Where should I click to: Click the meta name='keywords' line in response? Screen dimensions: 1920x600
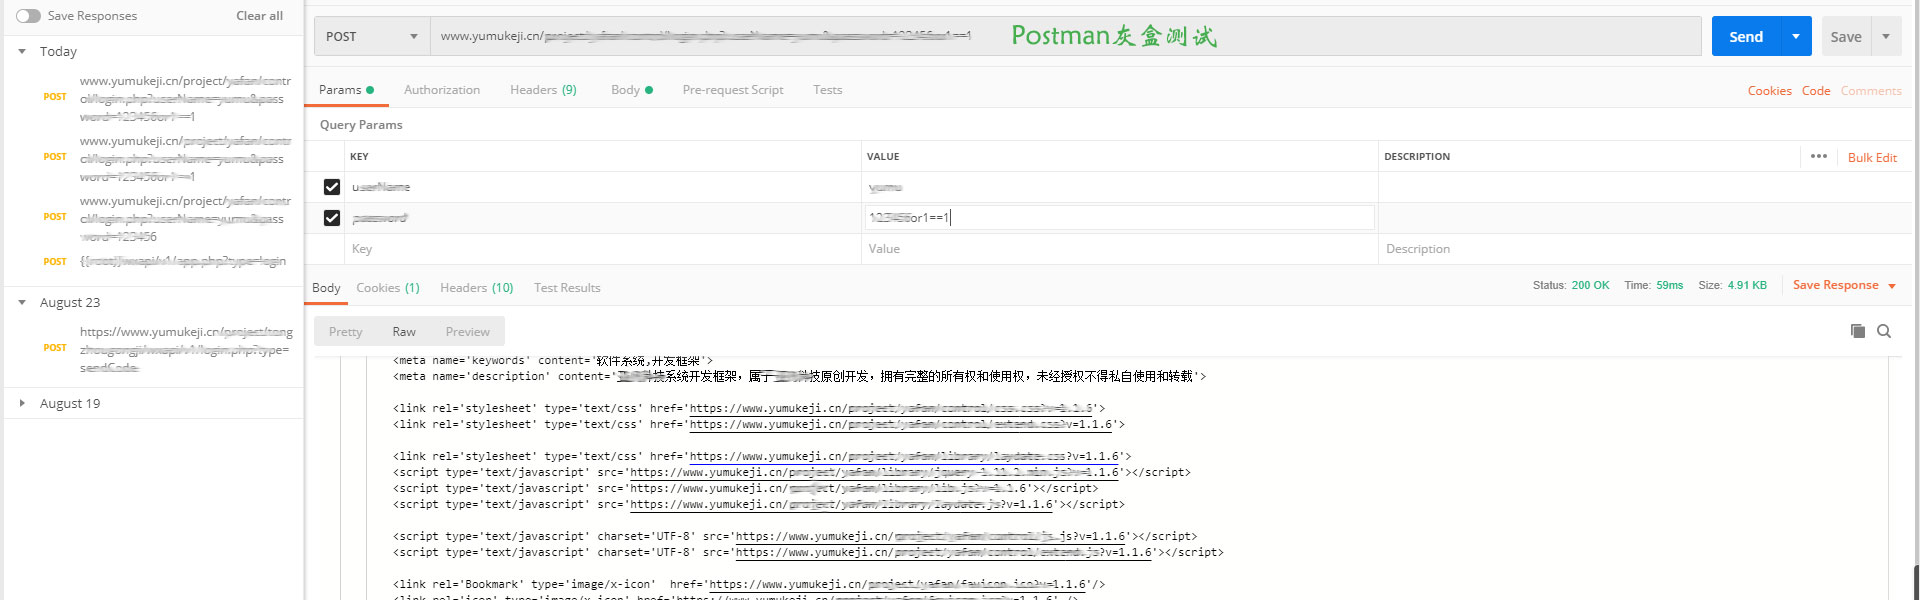pyautogui.click(x=553, y=361)
